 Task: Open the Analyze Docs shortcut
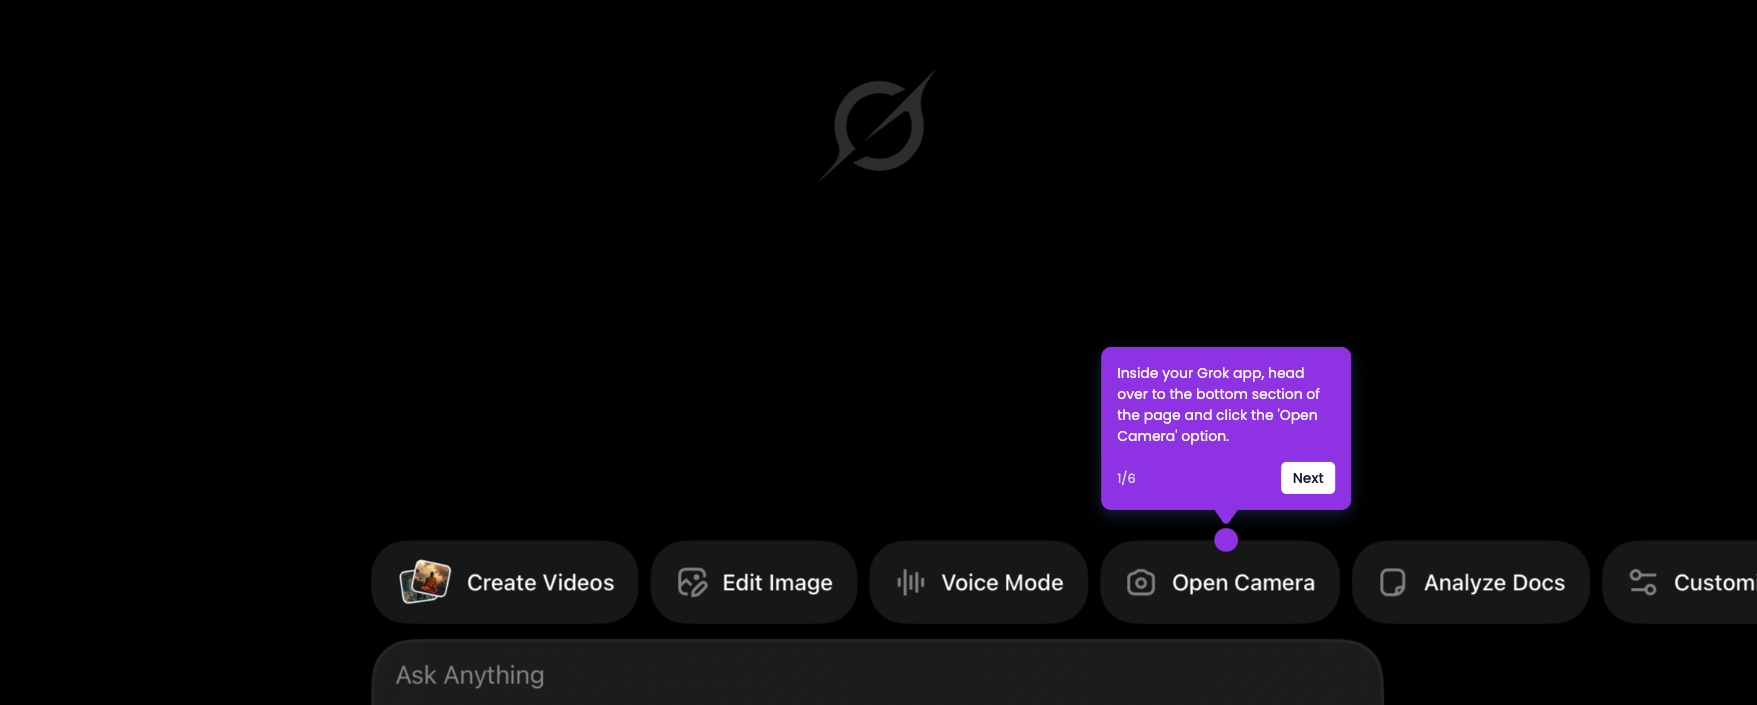click(x=1471, y=582)
